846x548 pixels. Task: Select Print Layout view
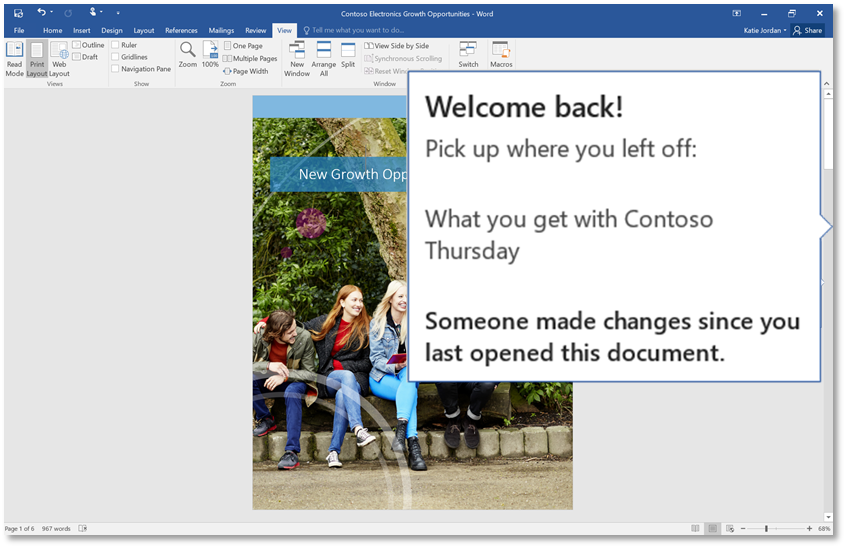tap(37, 59)
